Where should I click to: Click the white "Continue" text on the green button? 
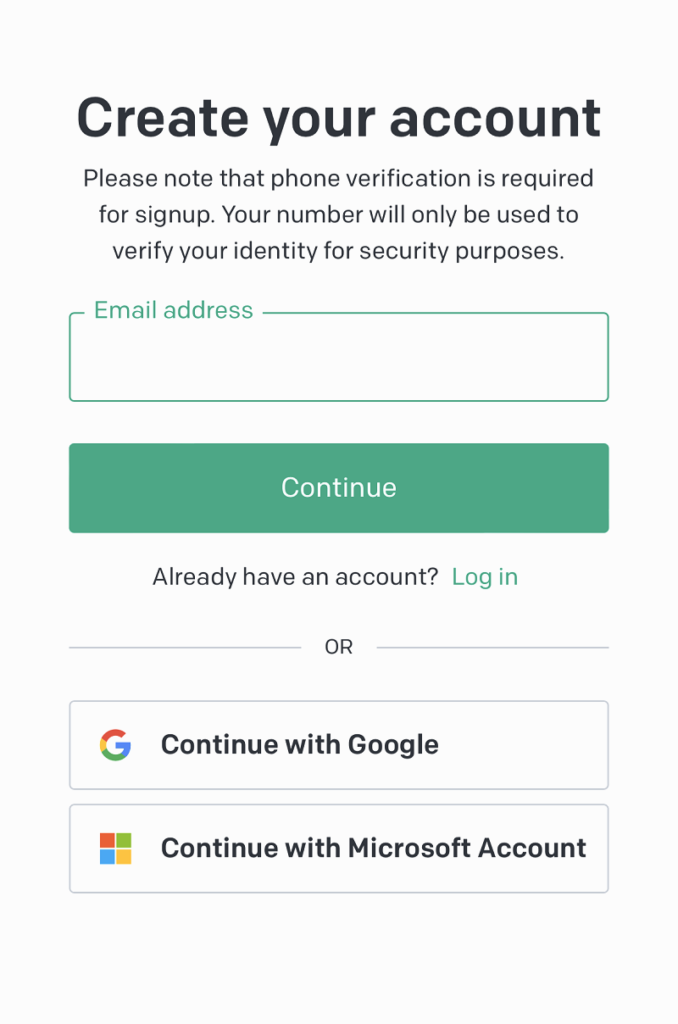(x=338, y=488)
